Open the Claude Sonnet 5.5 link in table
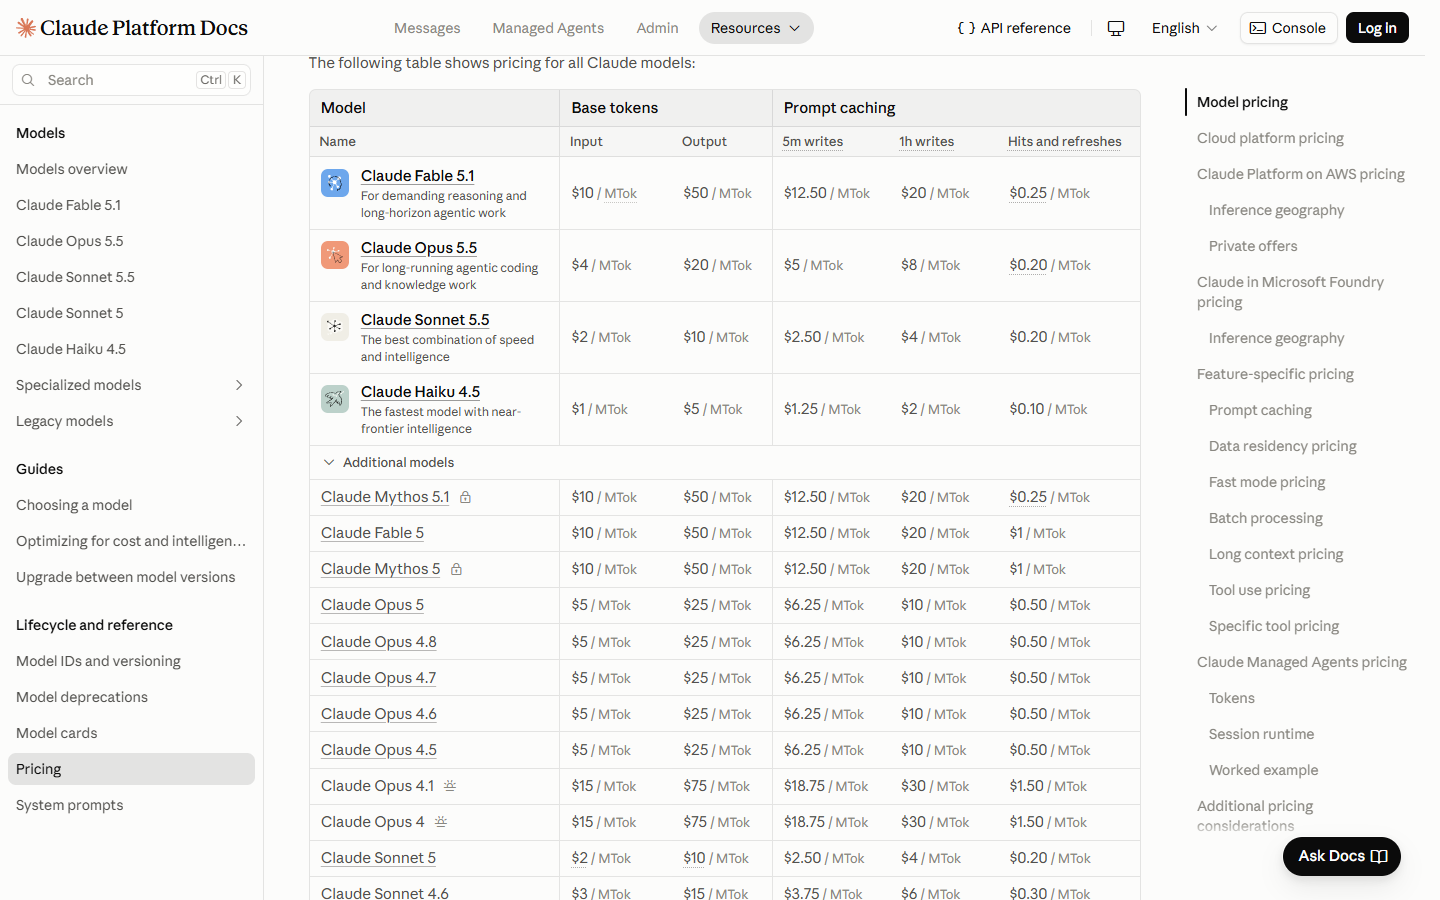The image size is (1440, 900). pos(425,320)
